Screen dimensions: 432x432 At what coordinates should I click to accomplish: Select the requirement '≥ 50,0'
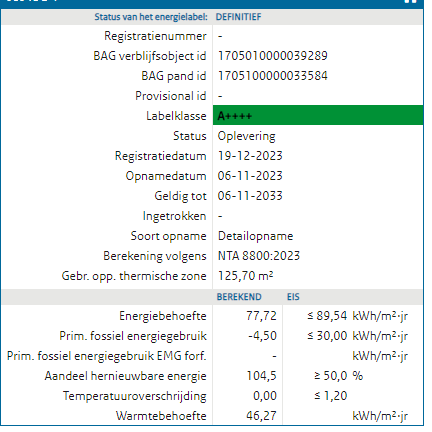[x=330, y=376]
